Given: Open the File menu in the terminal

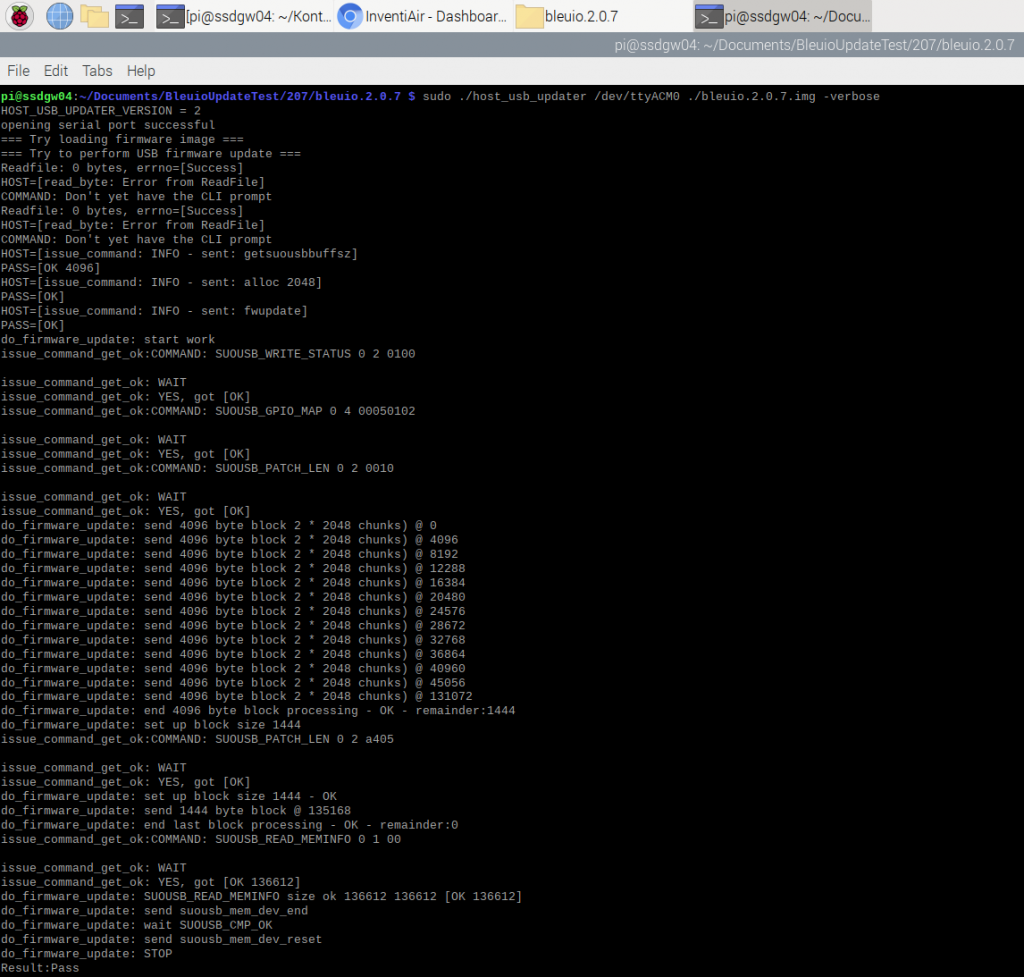Looking at the screenshot, I should pyautogui.click(x=18, y=71).
